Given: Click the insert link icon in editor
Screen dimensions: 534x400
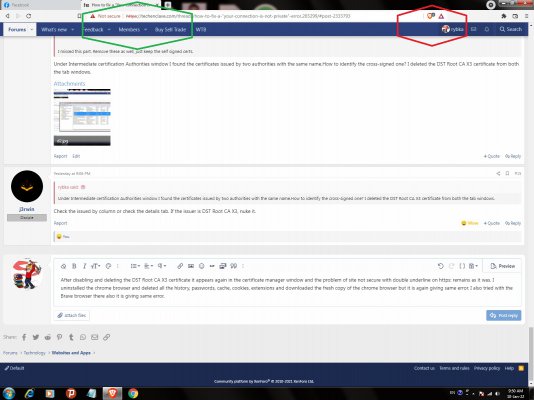Looking at the screenshot, I should tap(180, 266).
